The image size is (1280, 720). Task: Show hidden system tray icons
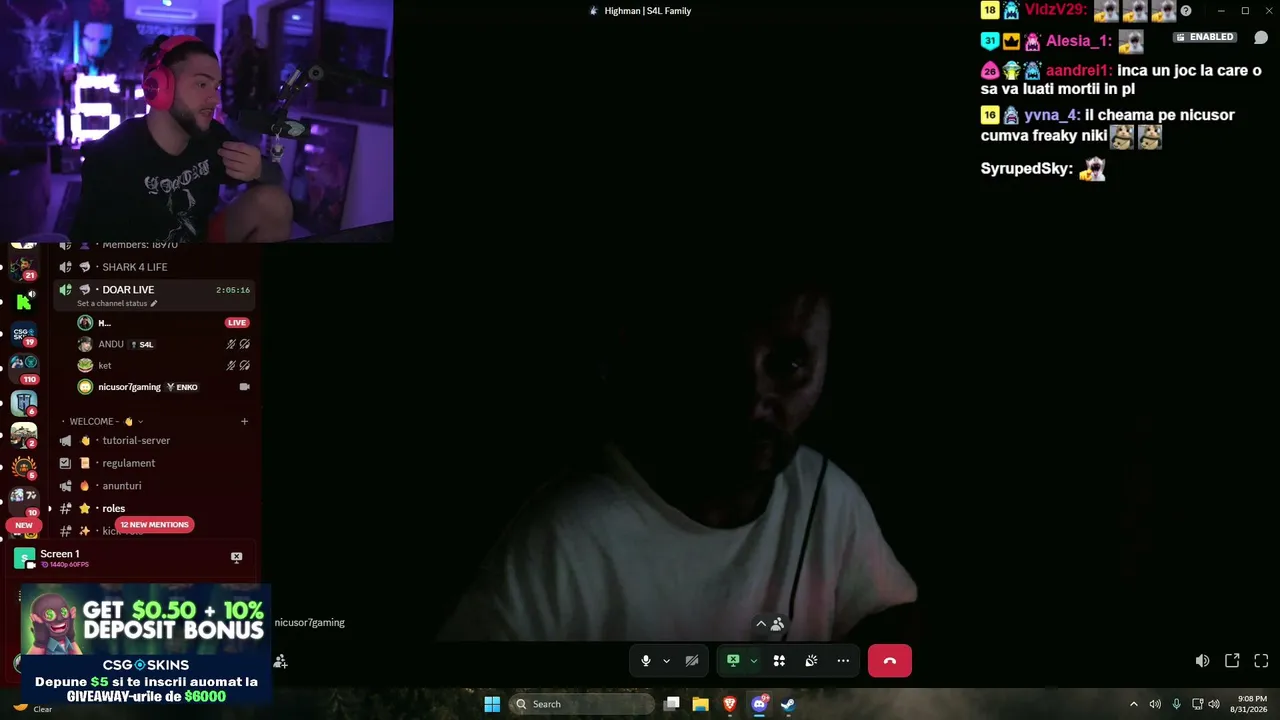(x=1133, y=704)
